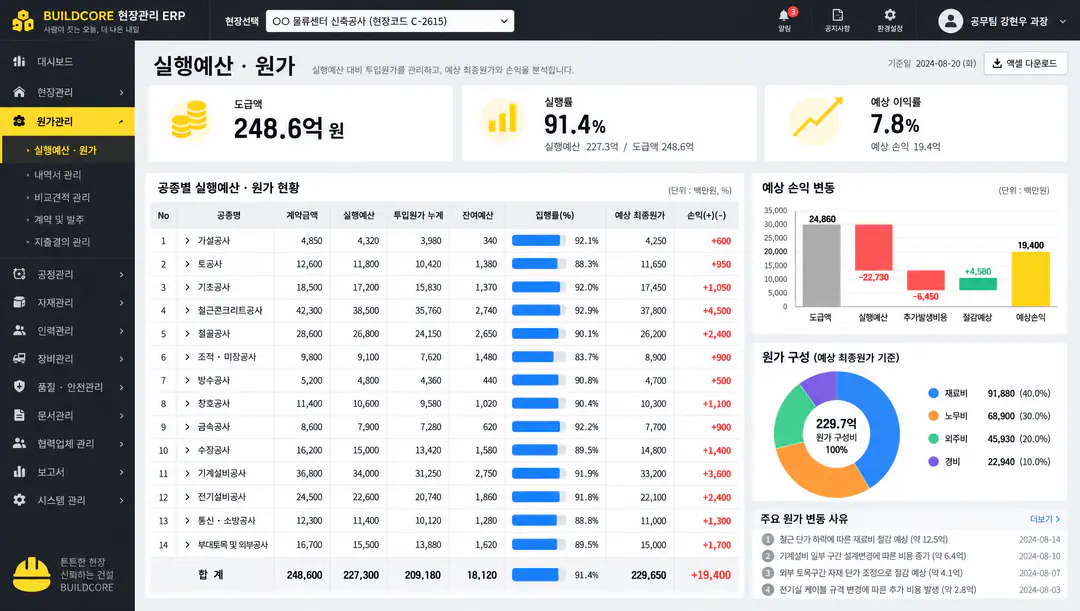Expand the 가설공사 row
The height and width of the screenshot is (611, 1080).
point(187,240)
